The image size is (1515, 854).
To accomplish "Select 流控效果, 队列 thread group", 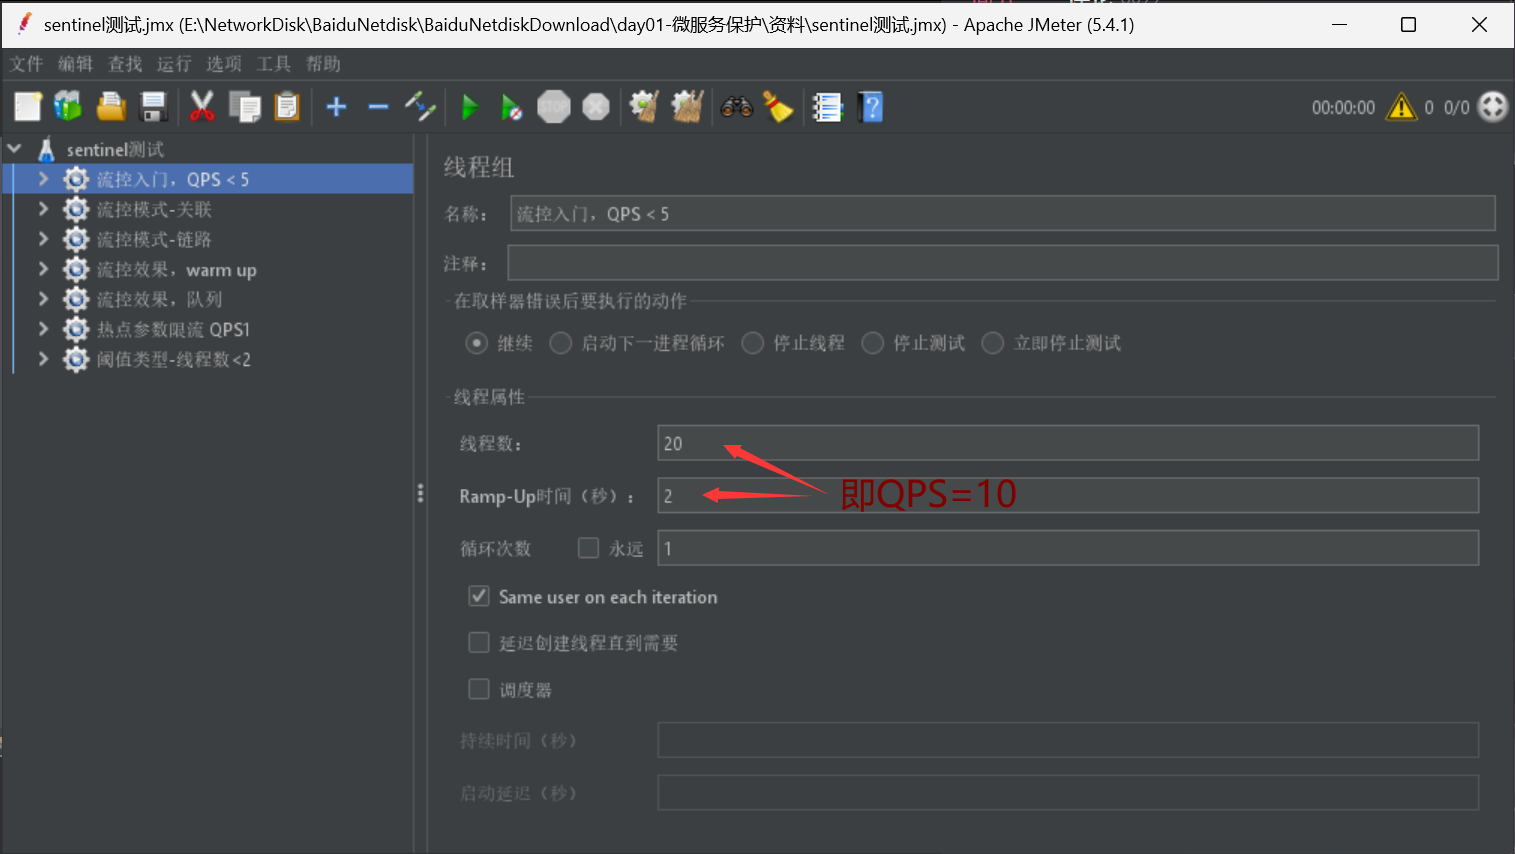I will point(159,299).
